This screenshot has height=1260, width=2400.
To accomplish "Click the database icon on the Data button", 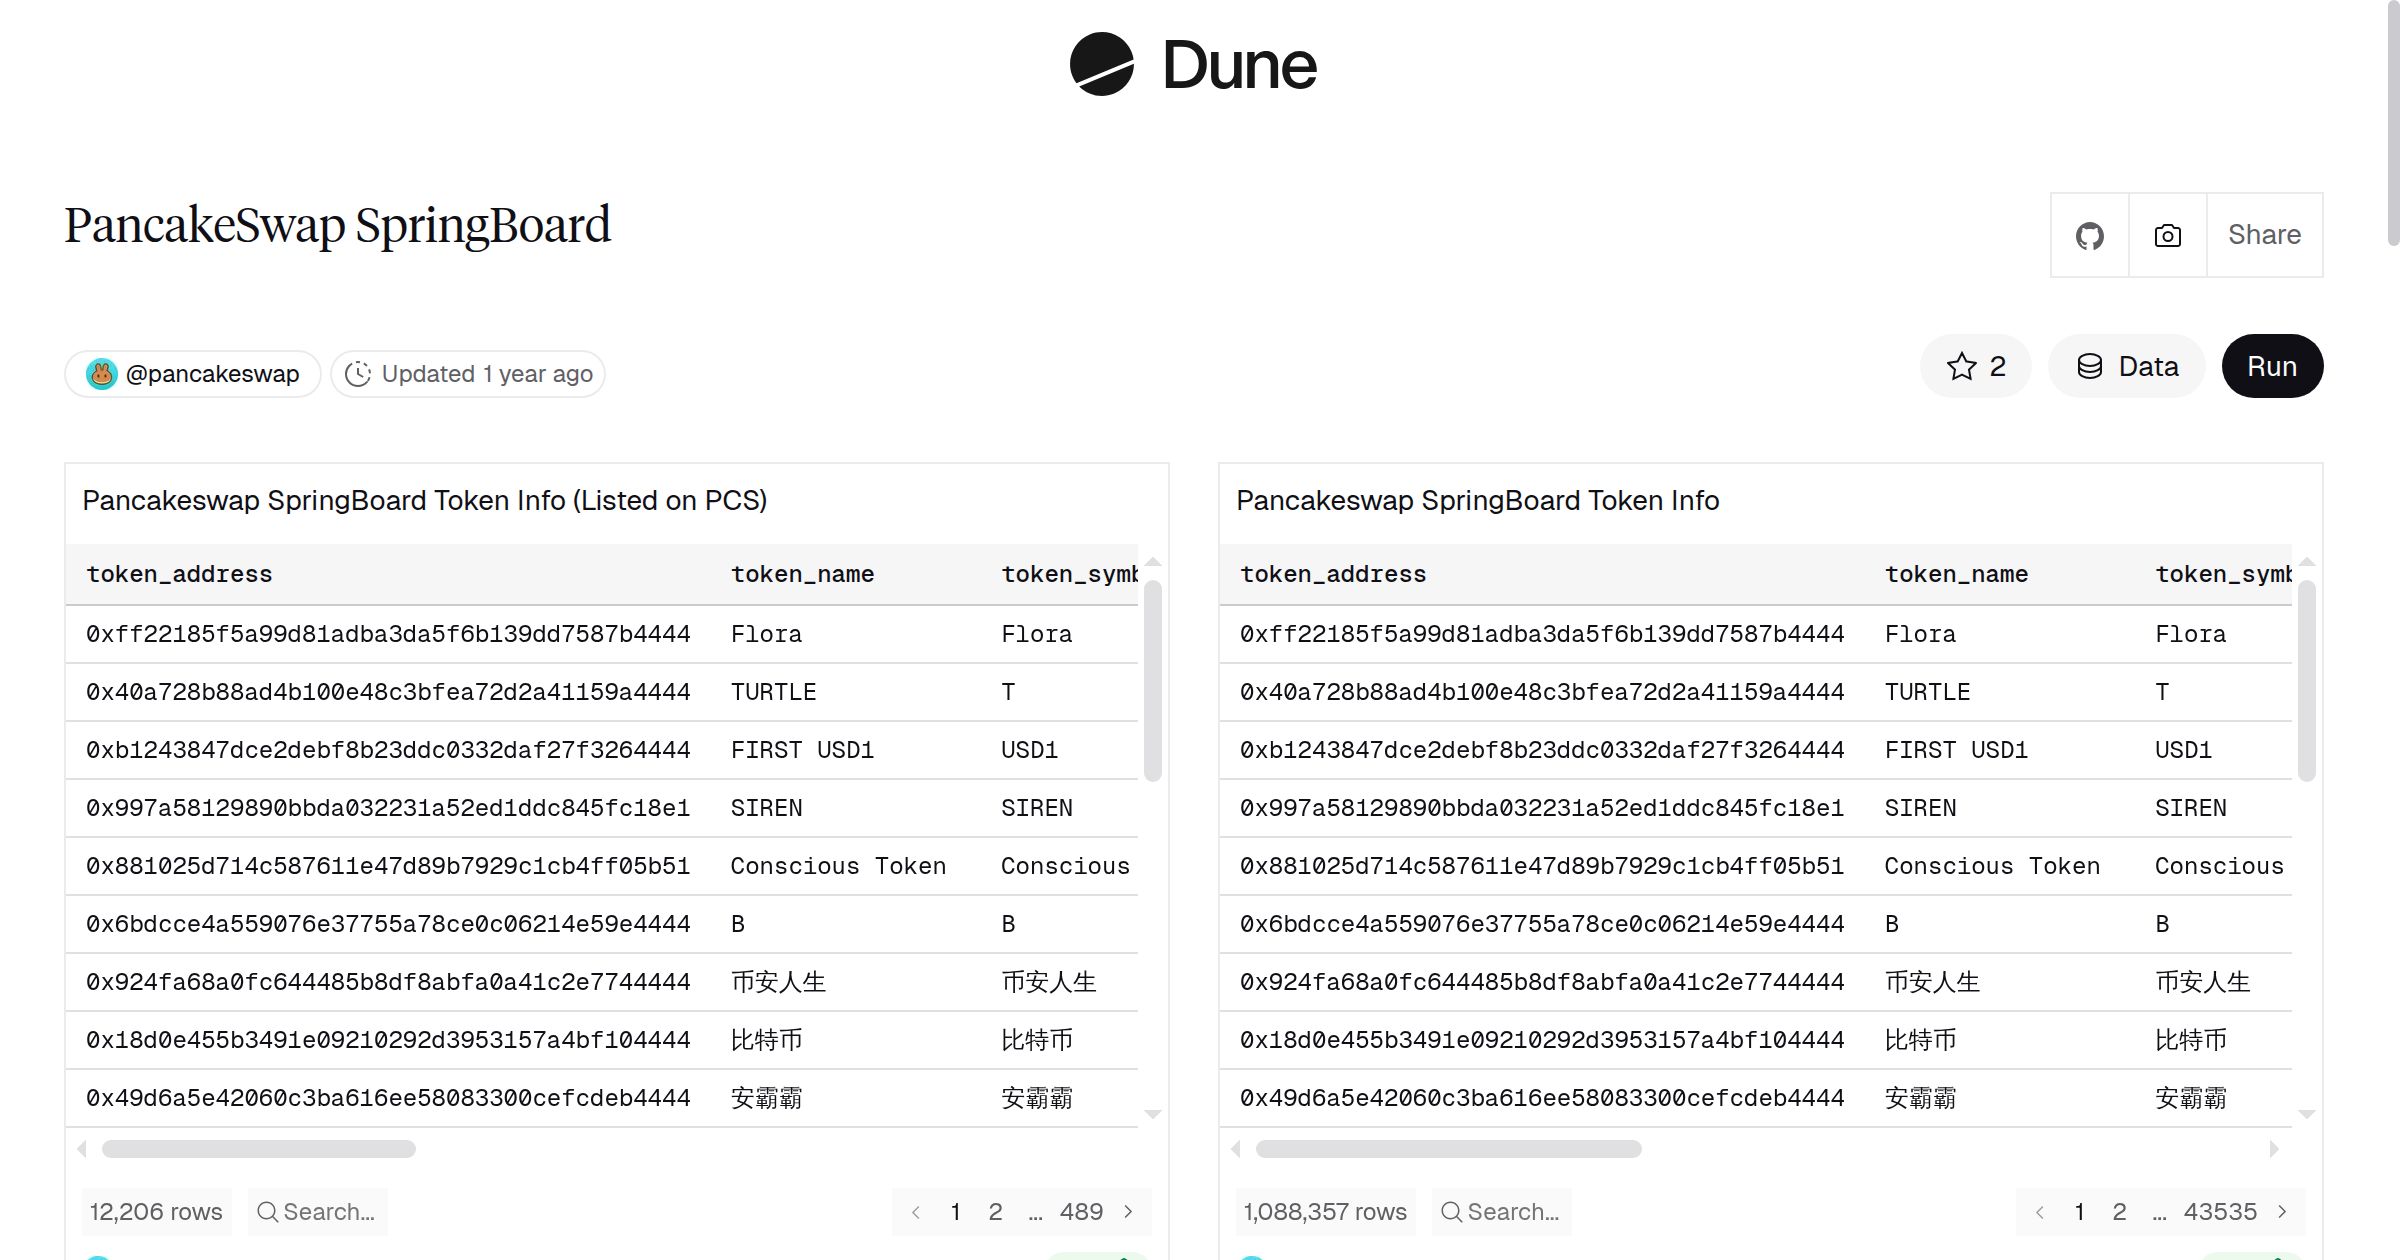I will 2090,366.
